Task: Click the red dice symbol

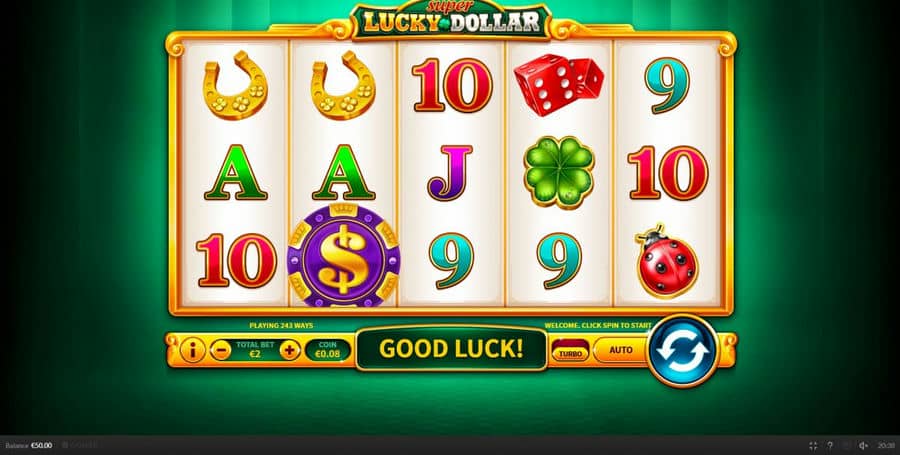Action: tap(558, 84)
